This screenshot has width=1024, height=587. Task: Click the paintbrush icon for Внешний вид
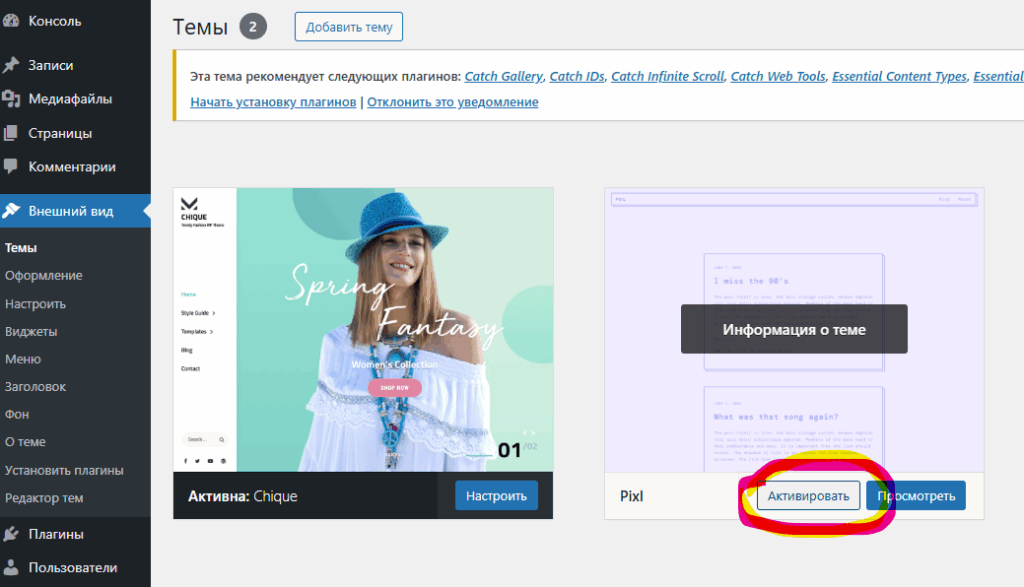click(12, 211)
